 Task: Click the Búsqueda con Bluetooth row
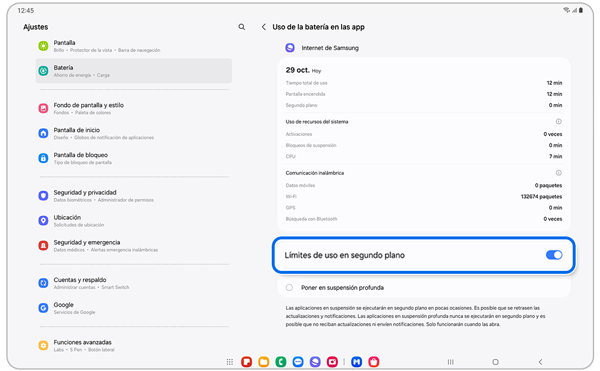tap(424, 219)
